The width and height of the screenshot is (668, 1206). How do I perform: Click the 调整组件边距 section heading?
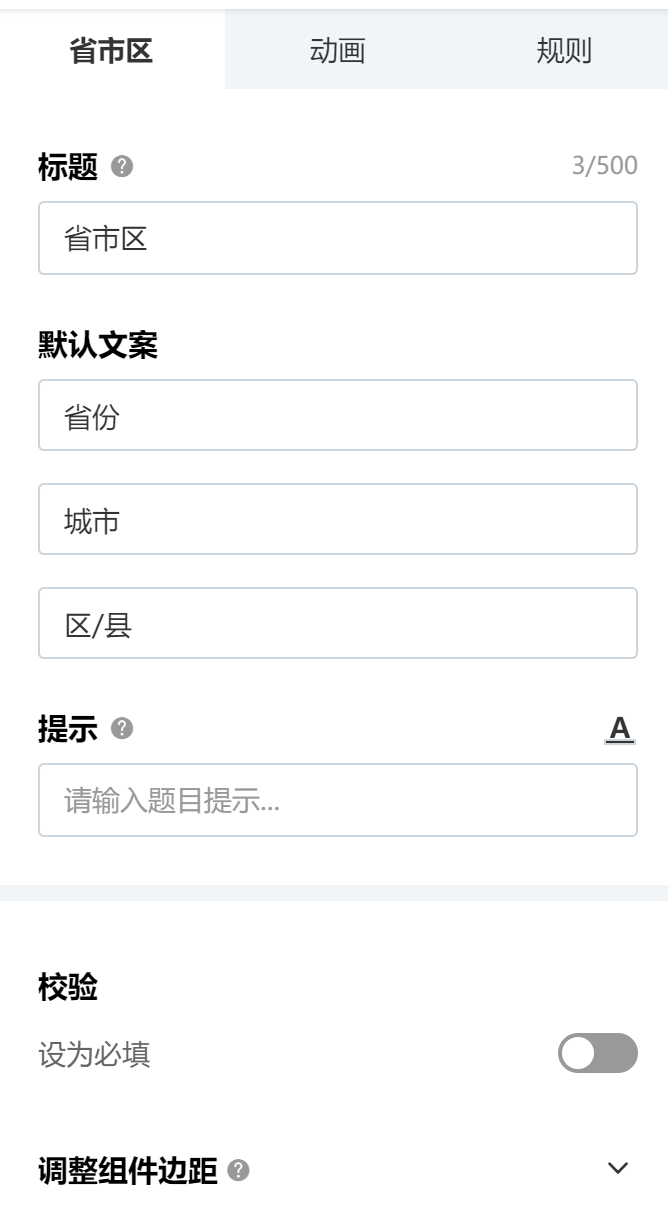coord(127,1170)
